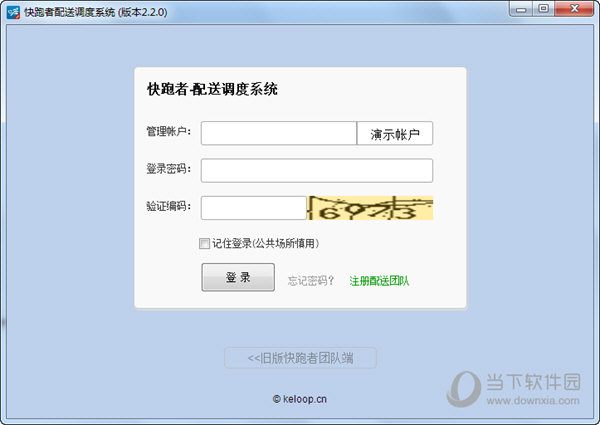Open the 忘记密码? forgot password link
Viewport: 600px width, 425px height.
point(311,281)
